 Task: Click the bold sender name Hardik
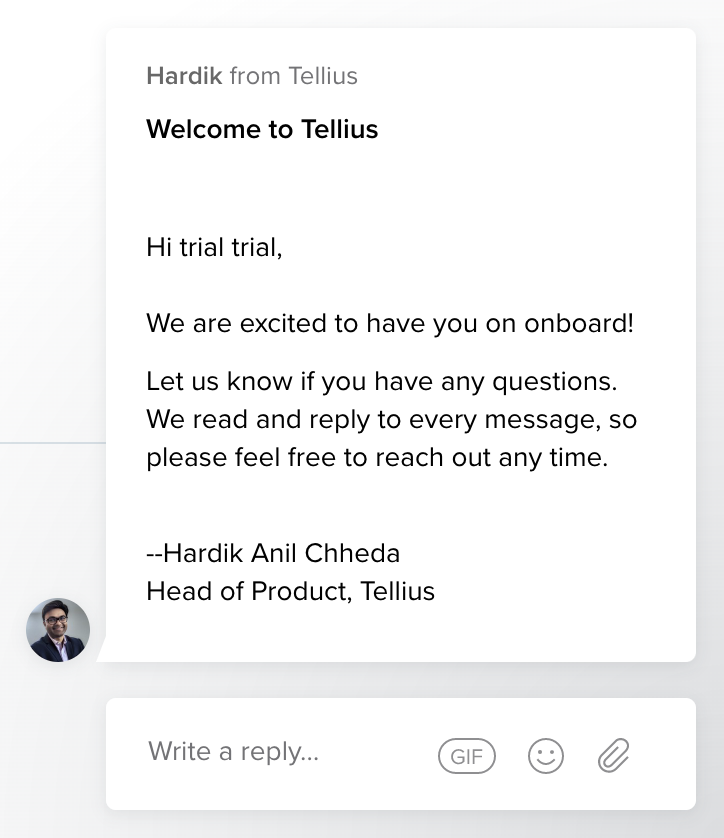tap(184, 76)
